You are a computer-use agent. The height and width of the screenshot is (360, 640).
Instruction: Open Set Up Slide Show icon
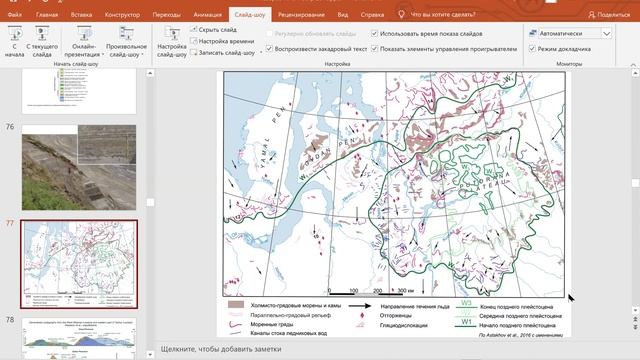point(172,33)
